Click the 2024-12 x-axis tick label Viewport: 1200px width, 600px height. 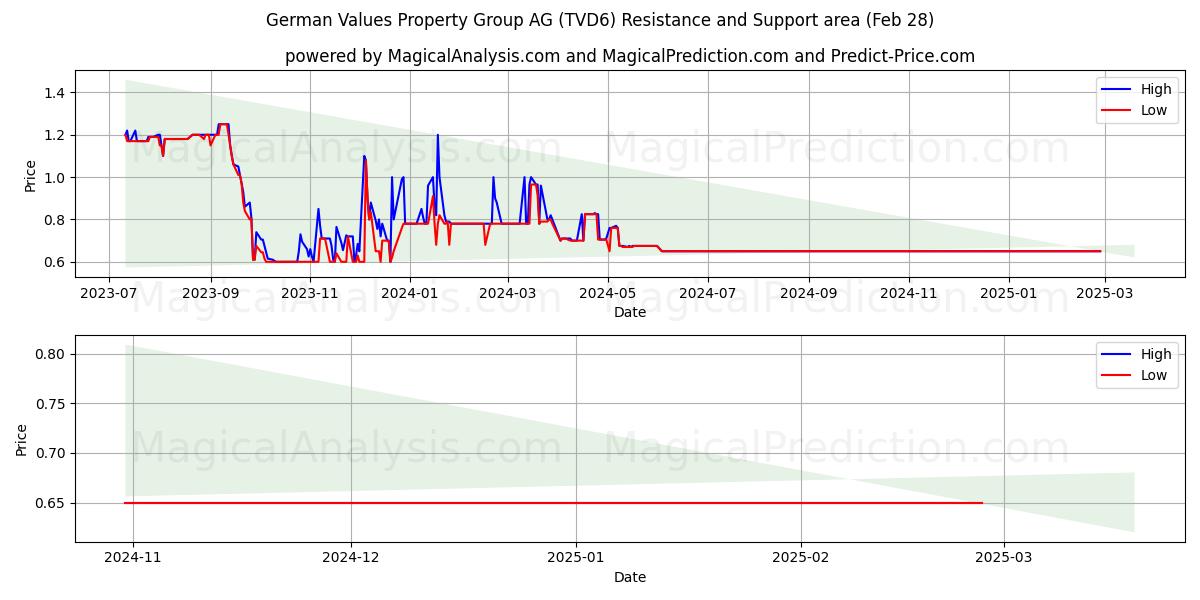coord(352,558)
